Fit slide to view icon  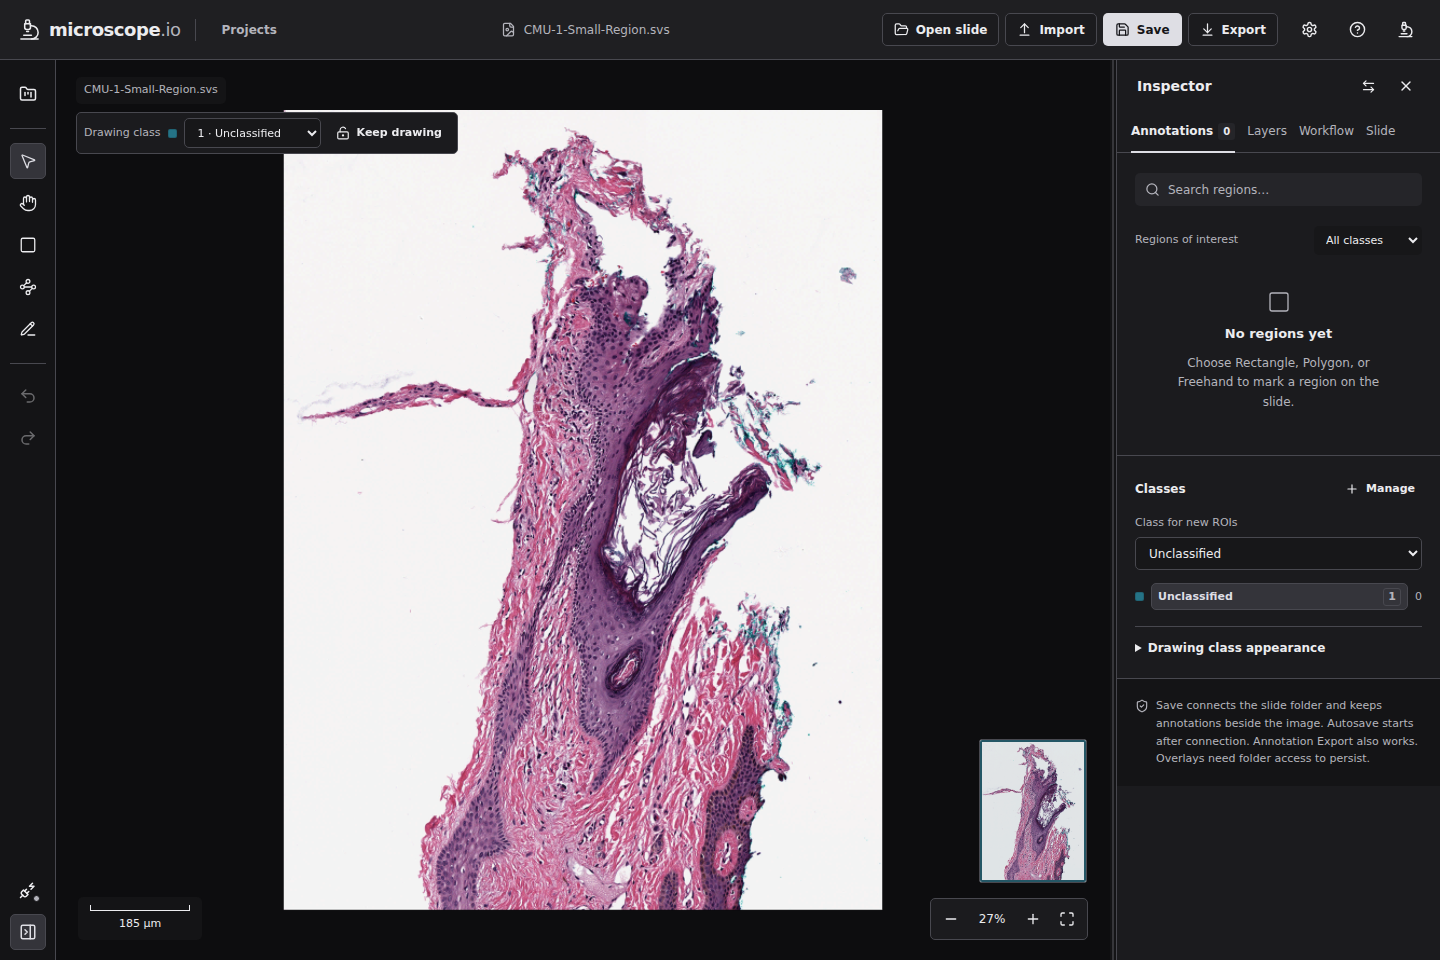(1067, 919)
